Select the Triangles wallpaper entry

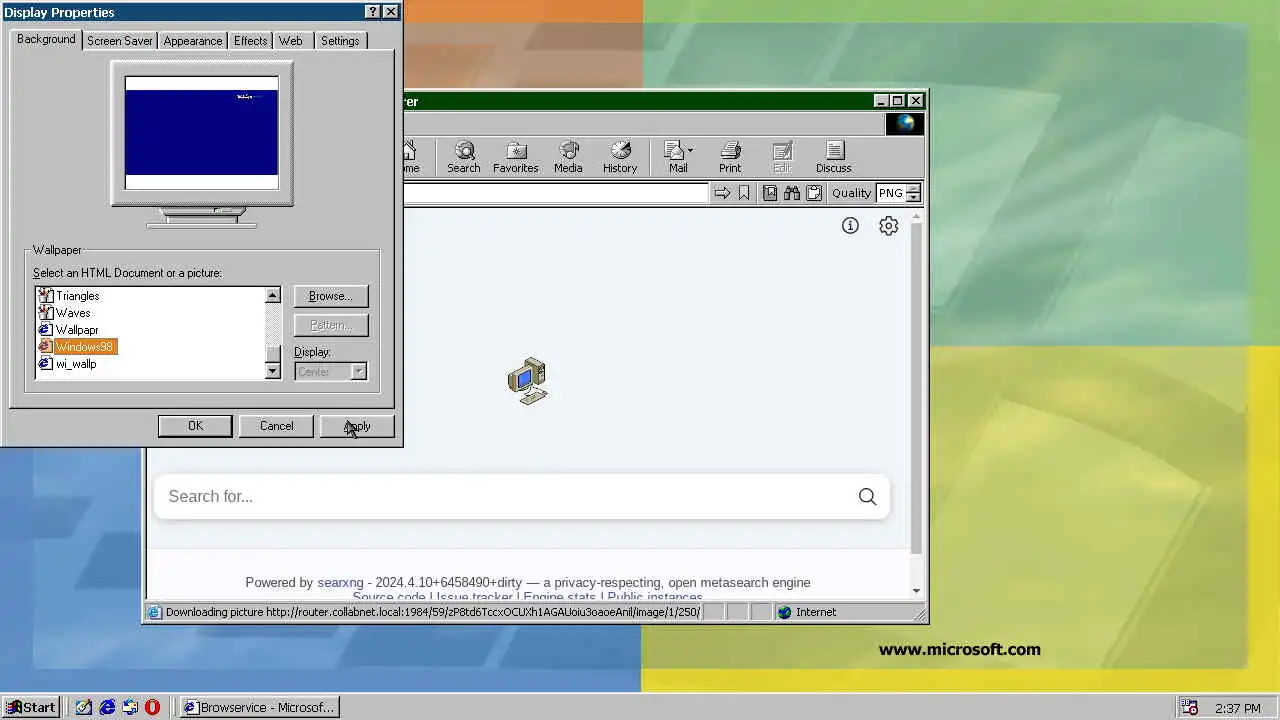[x=77, y=296]
